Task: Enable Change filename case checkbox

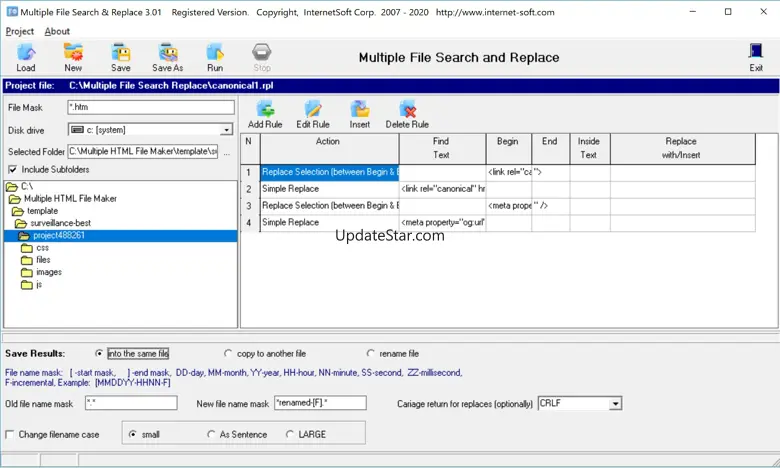Action: [9, 435]
